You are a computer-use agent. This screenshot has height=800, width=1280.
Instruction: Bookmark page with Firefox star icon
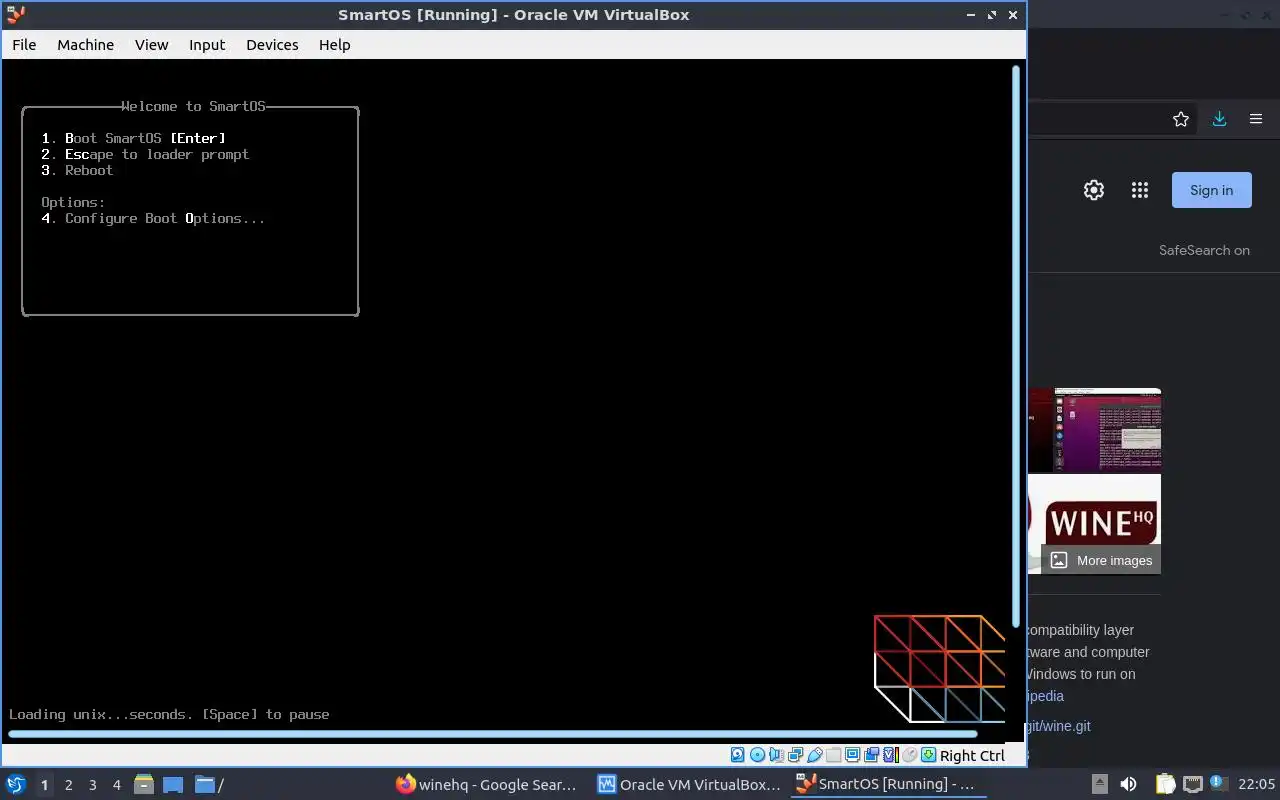(x=1181, y=119)
